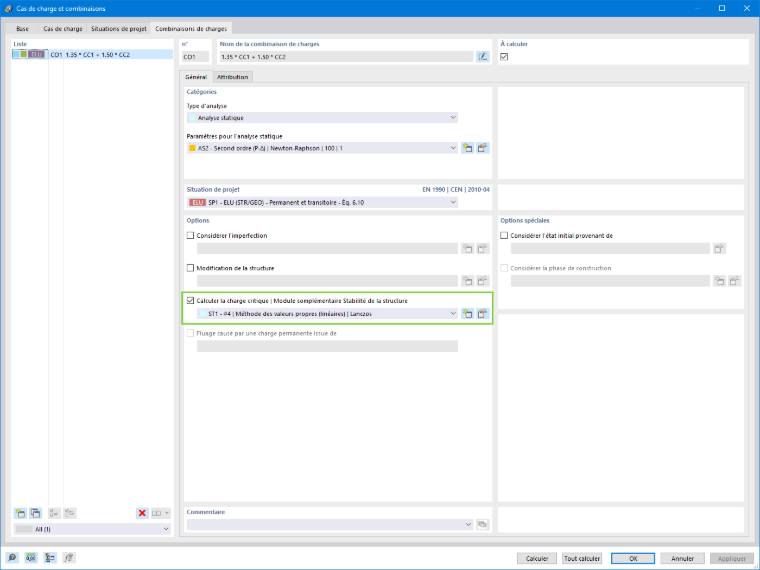Click the Appliquer button
The image size is (760, 570).
732,558
